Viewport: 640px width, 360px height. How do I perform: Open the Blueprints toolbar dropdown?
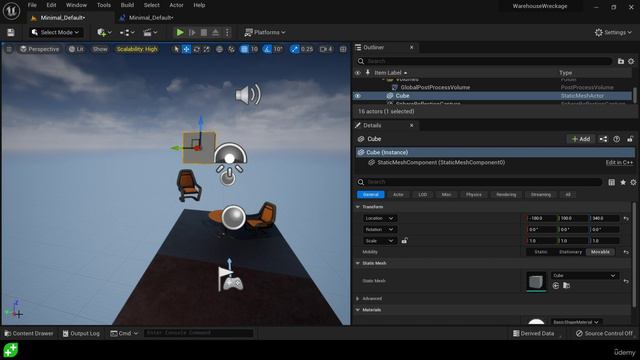point(127,32)
